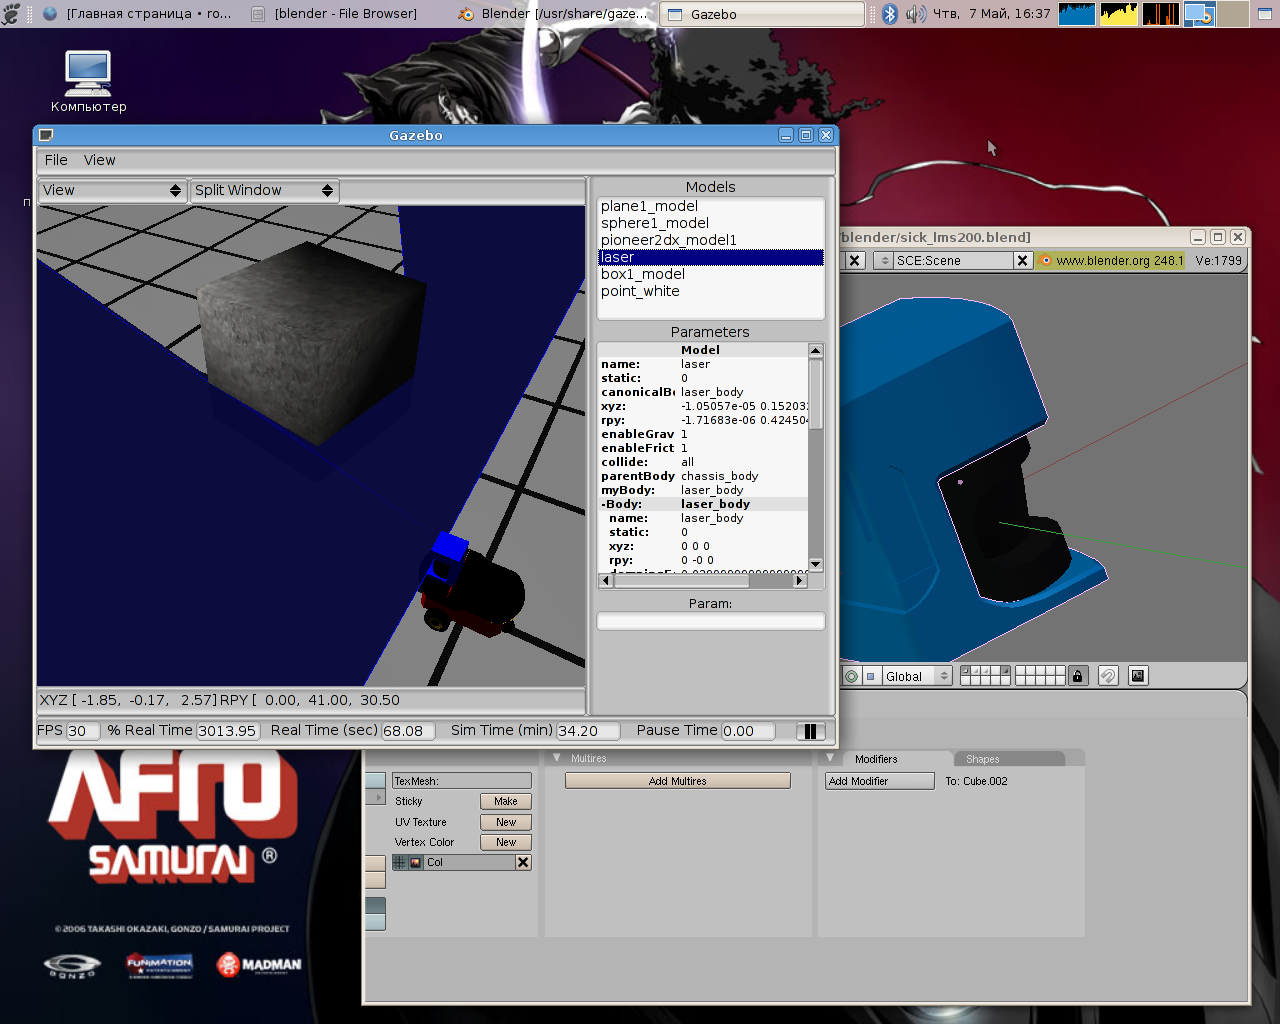Viewport: 1280px width, 1024px height.
Task: Click the render preview image icon
Action: point(1138,676)
